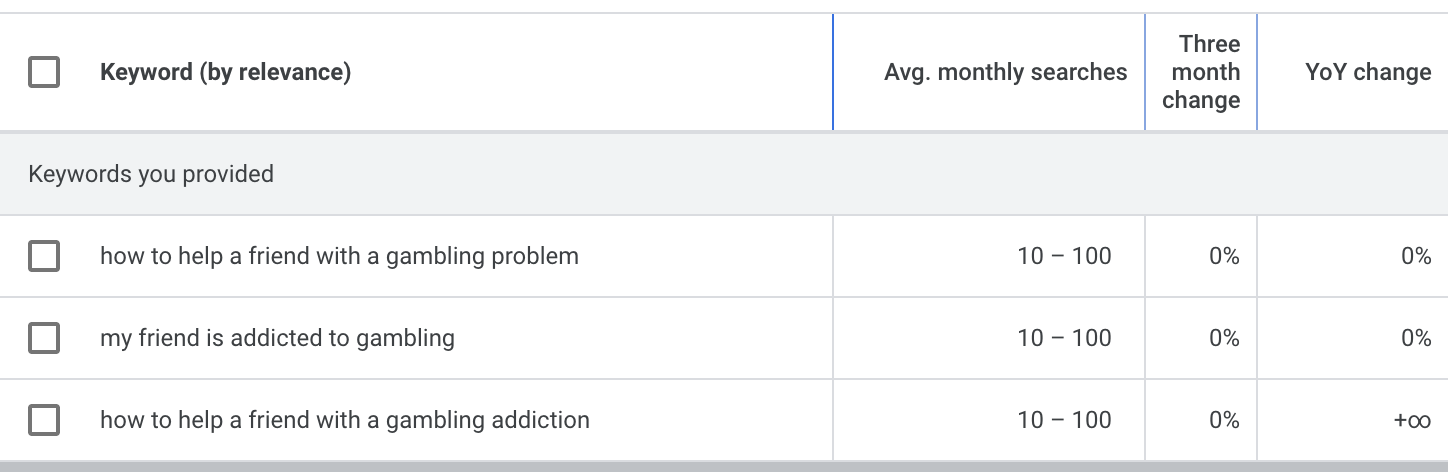1448x472 pixels.
Task: Click the 10 – 100 searches value for "gambling problem"
Action: (x=1064, y=256)
